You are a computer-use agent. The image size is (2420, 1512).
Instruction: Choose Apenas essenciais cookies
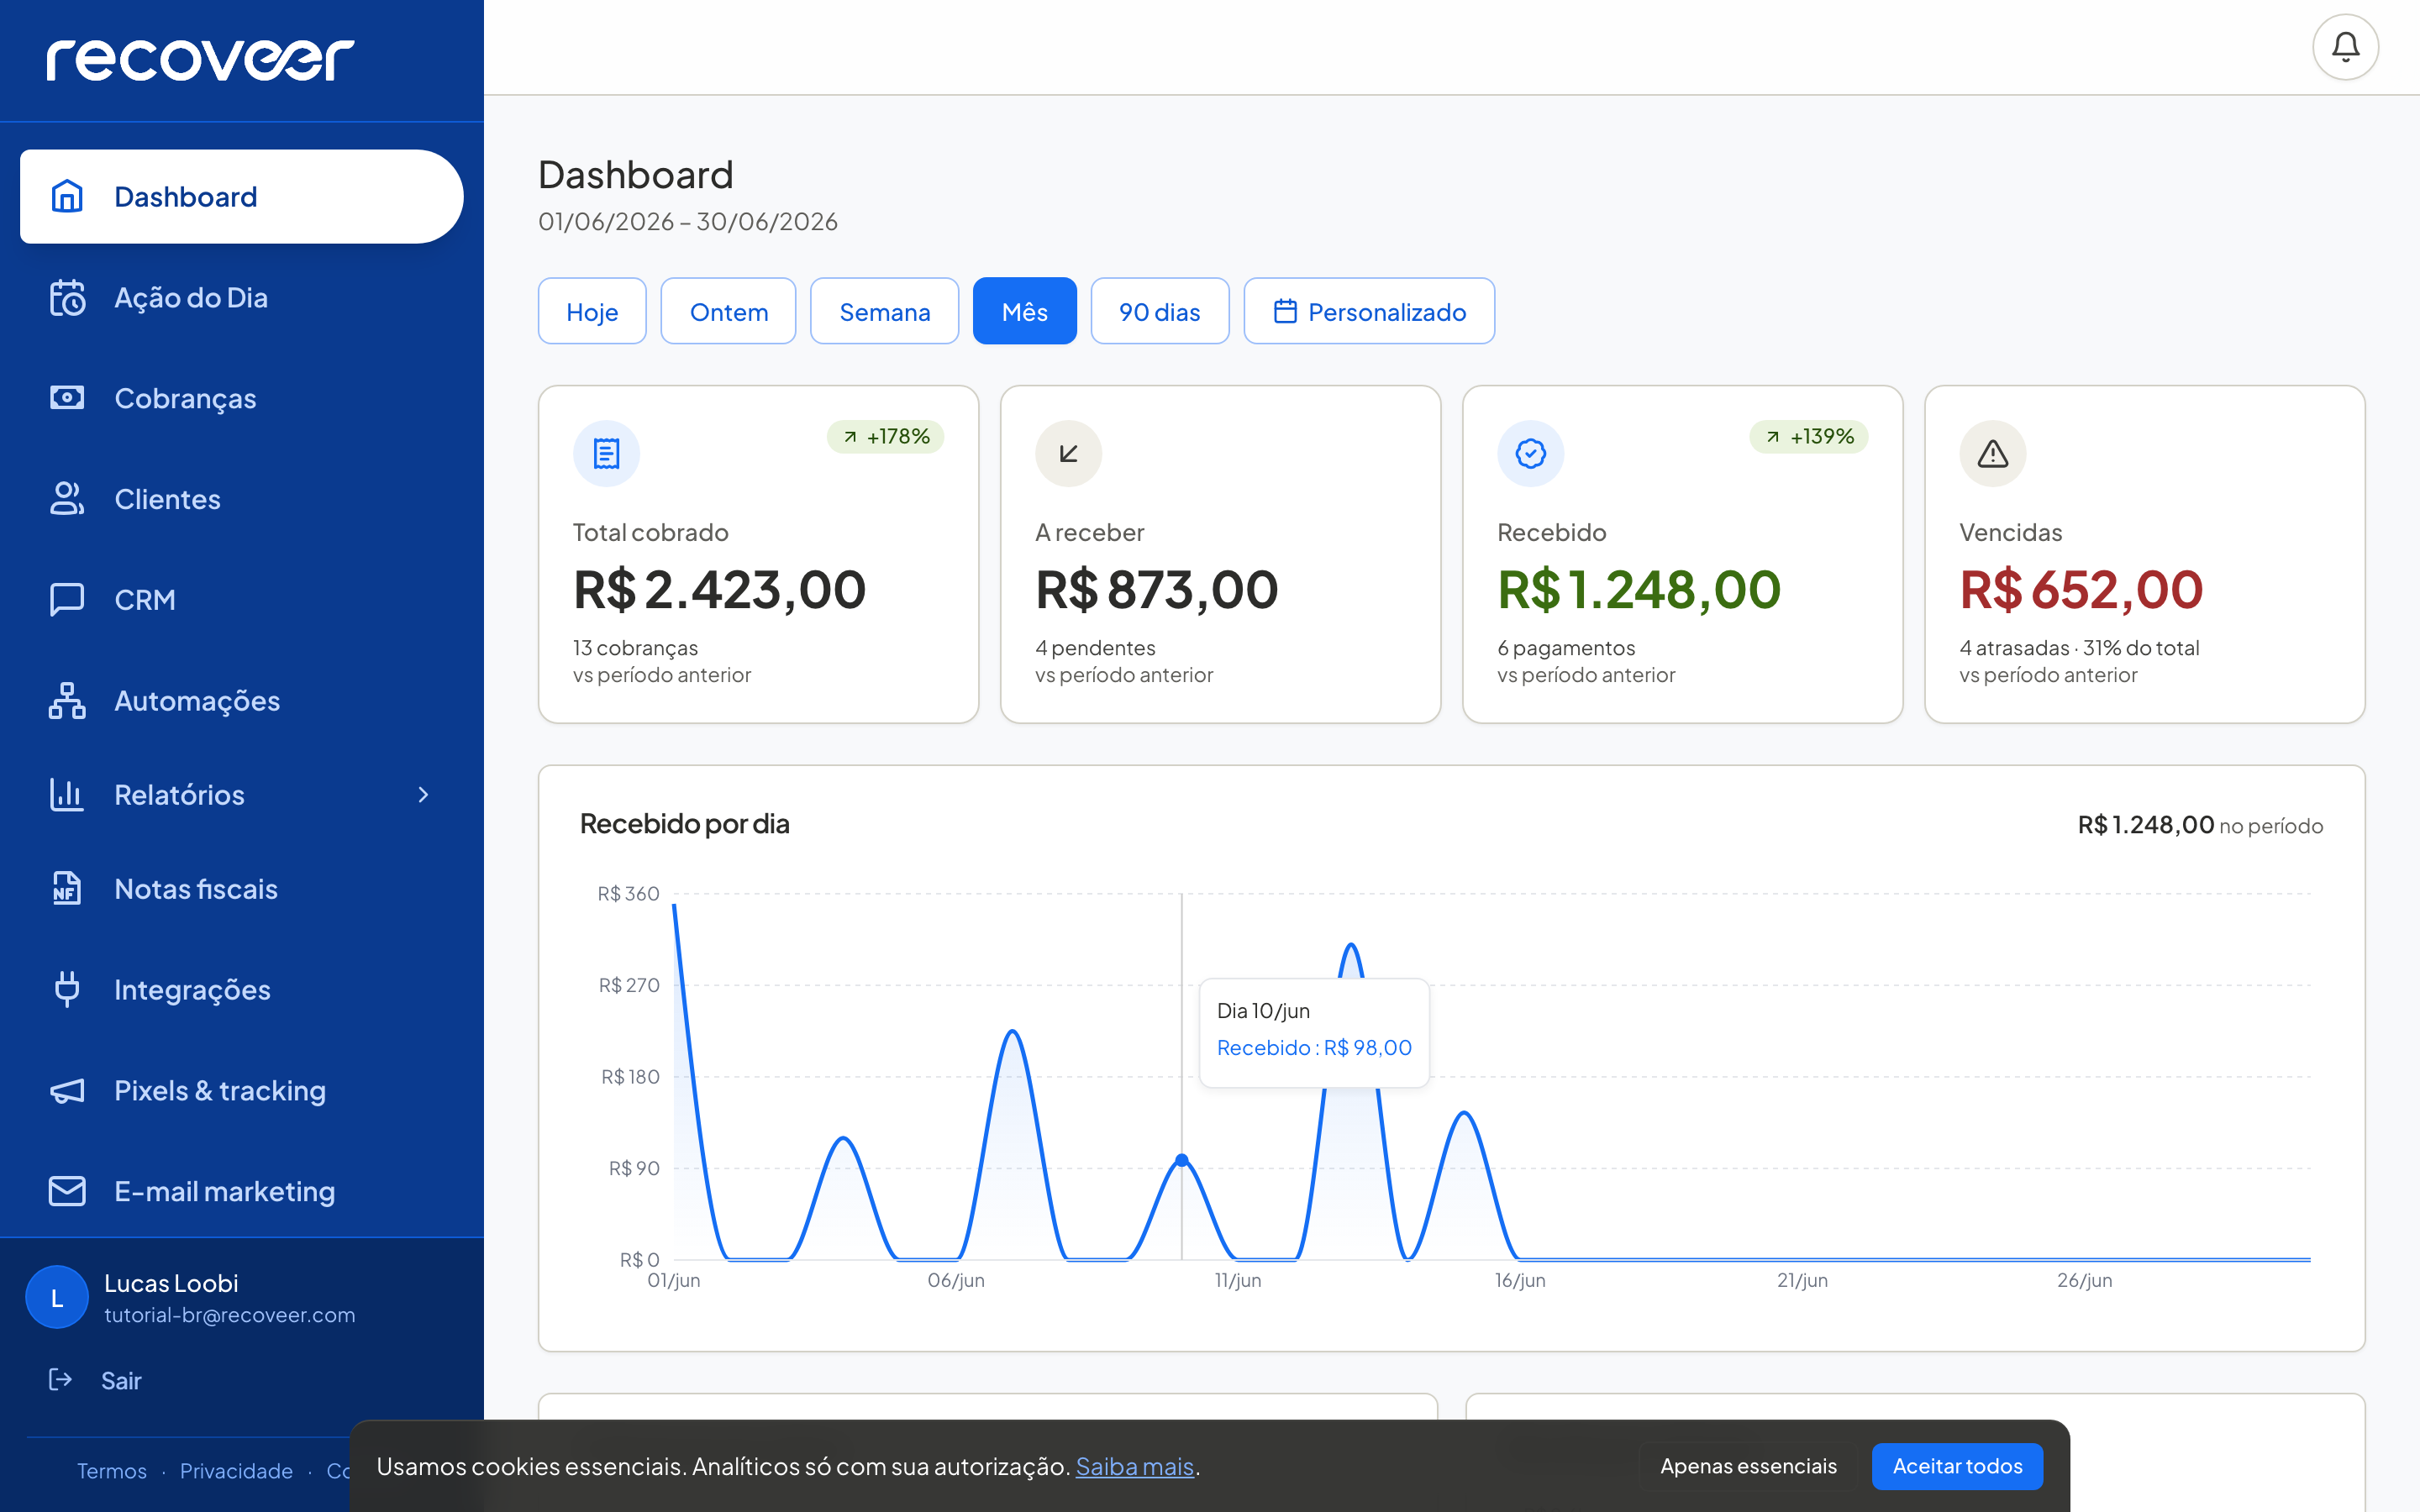pos(1748,1466)
